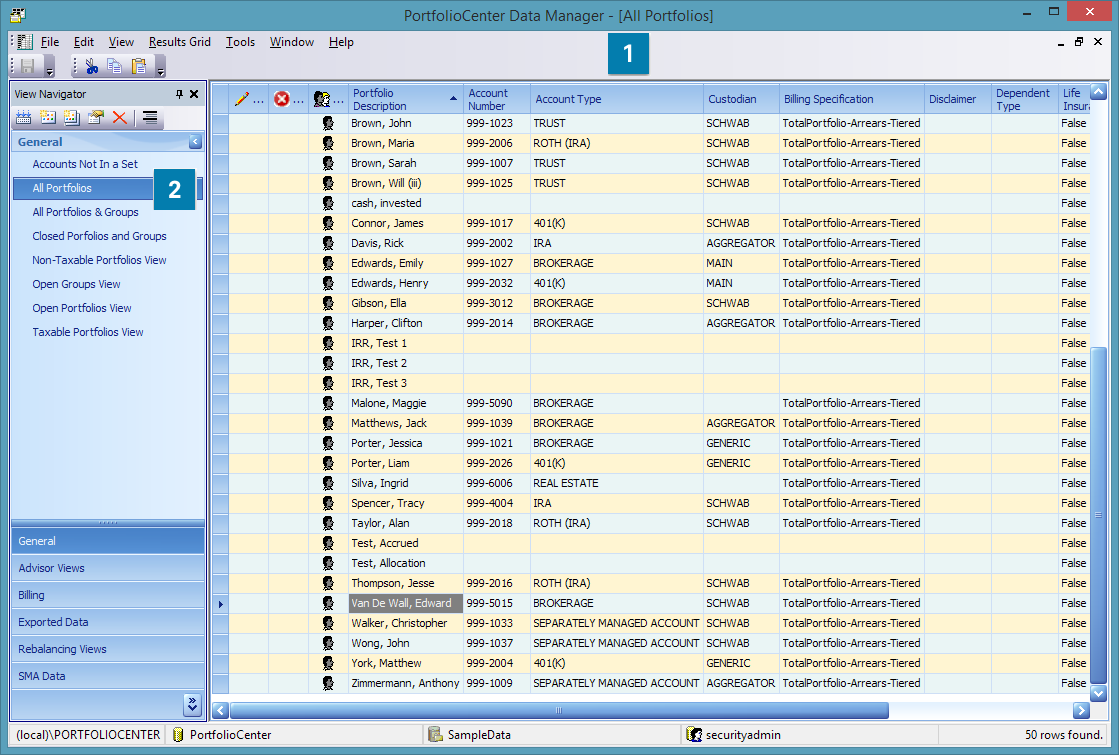Open the All Portfolios & Groups view

pos(86,212)
